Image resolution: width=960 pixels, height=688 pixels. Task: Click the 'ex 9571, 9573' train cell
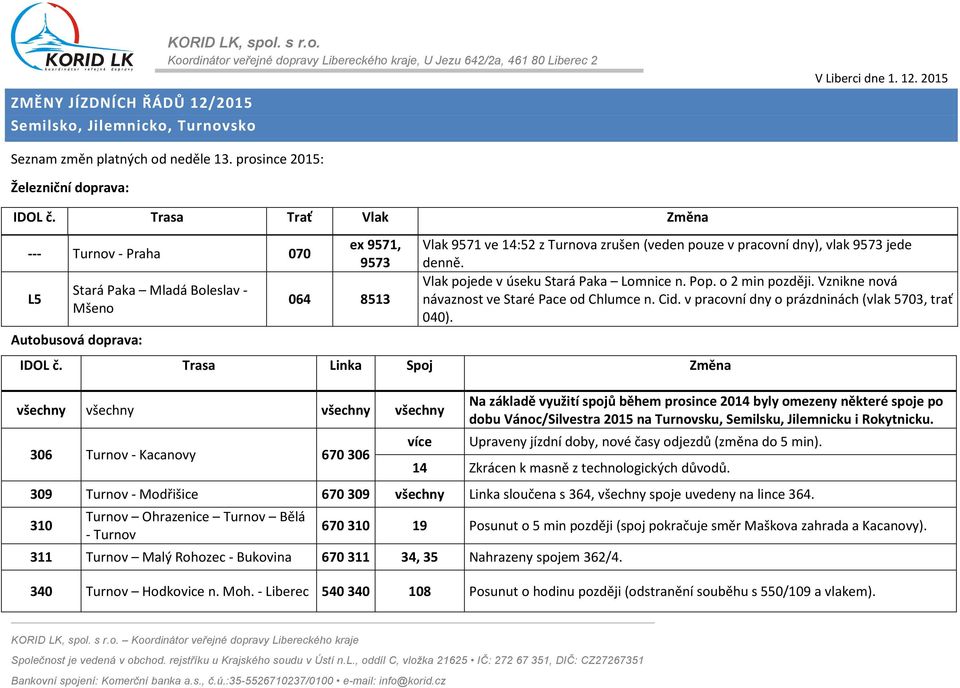(x=375, y=253)
